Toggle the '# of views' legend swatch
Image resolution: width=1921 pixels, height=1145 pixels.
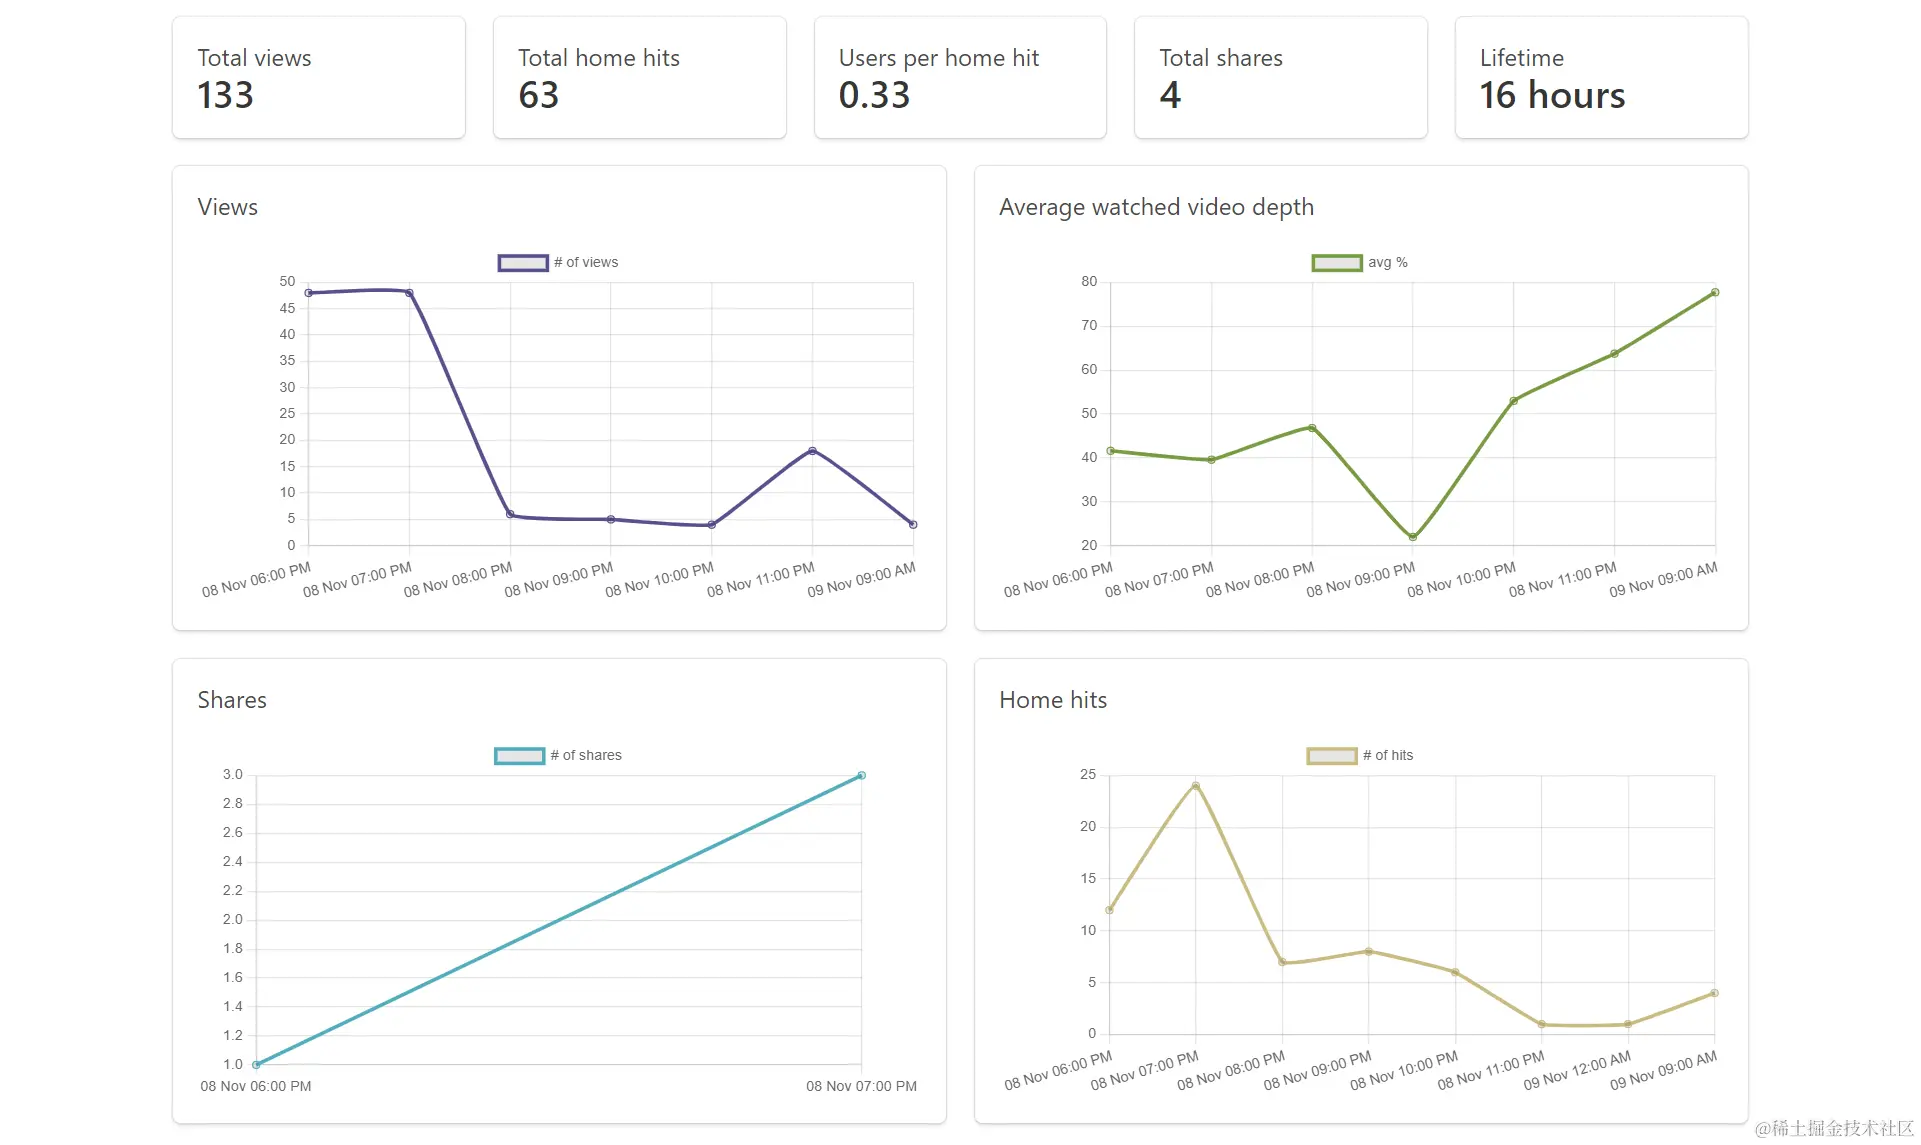[523, 263]
